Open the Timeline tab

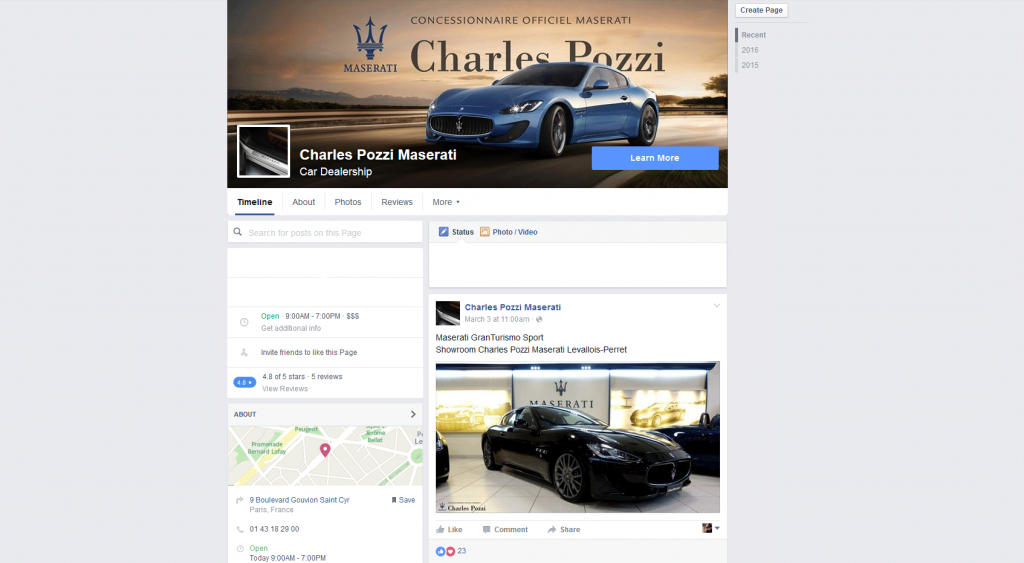pos(255,202)
